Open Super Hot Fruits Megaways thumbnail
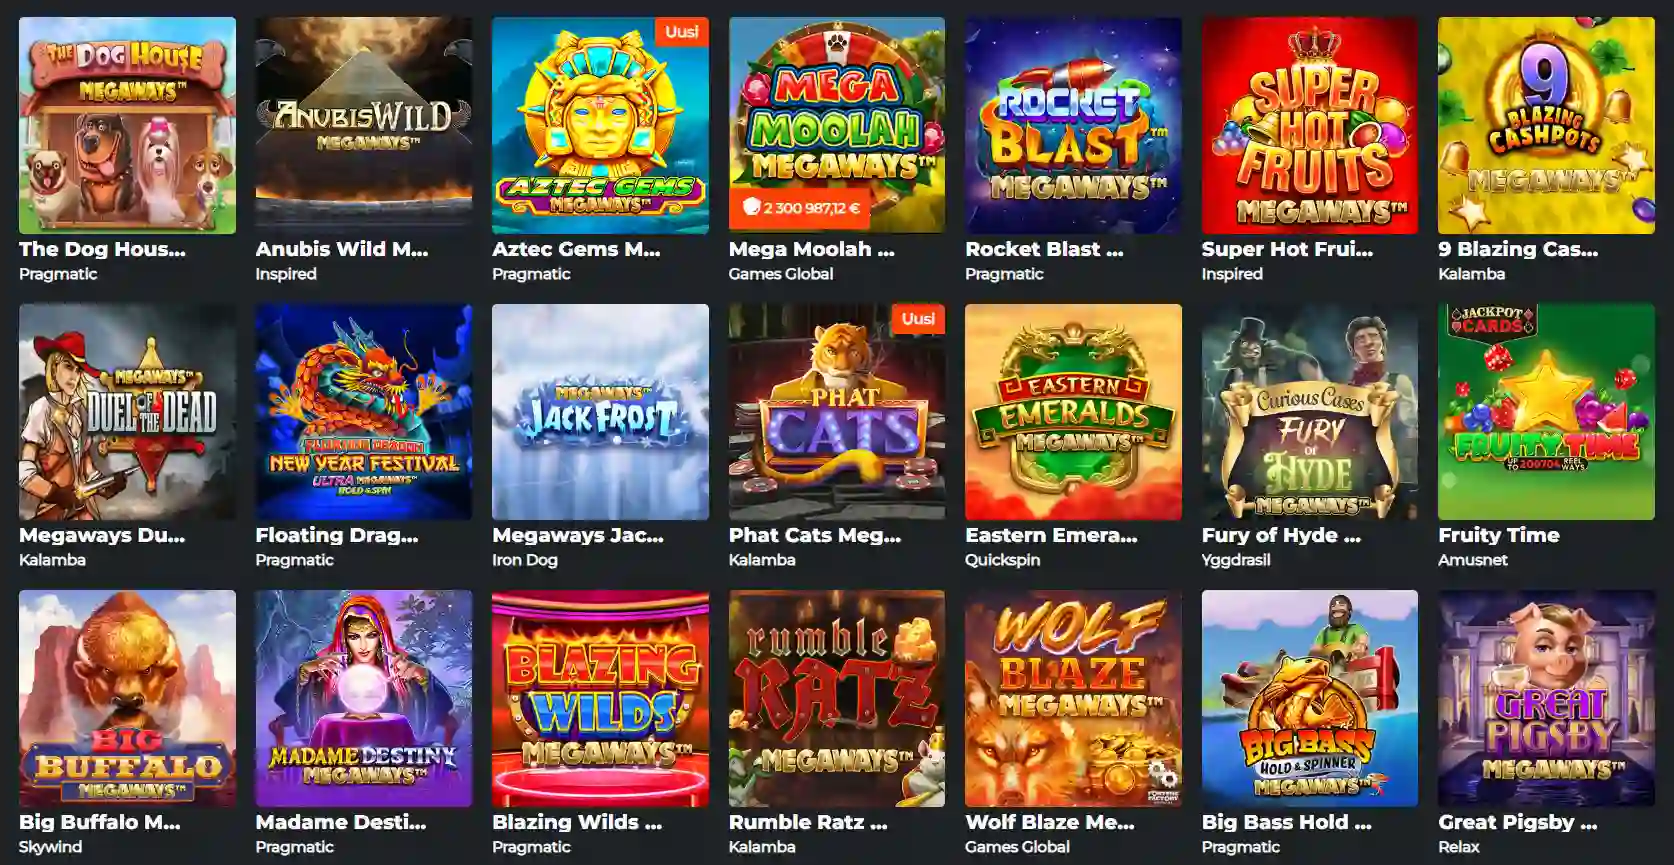This screenshot has width=1674, height=865. [1310, 125]
